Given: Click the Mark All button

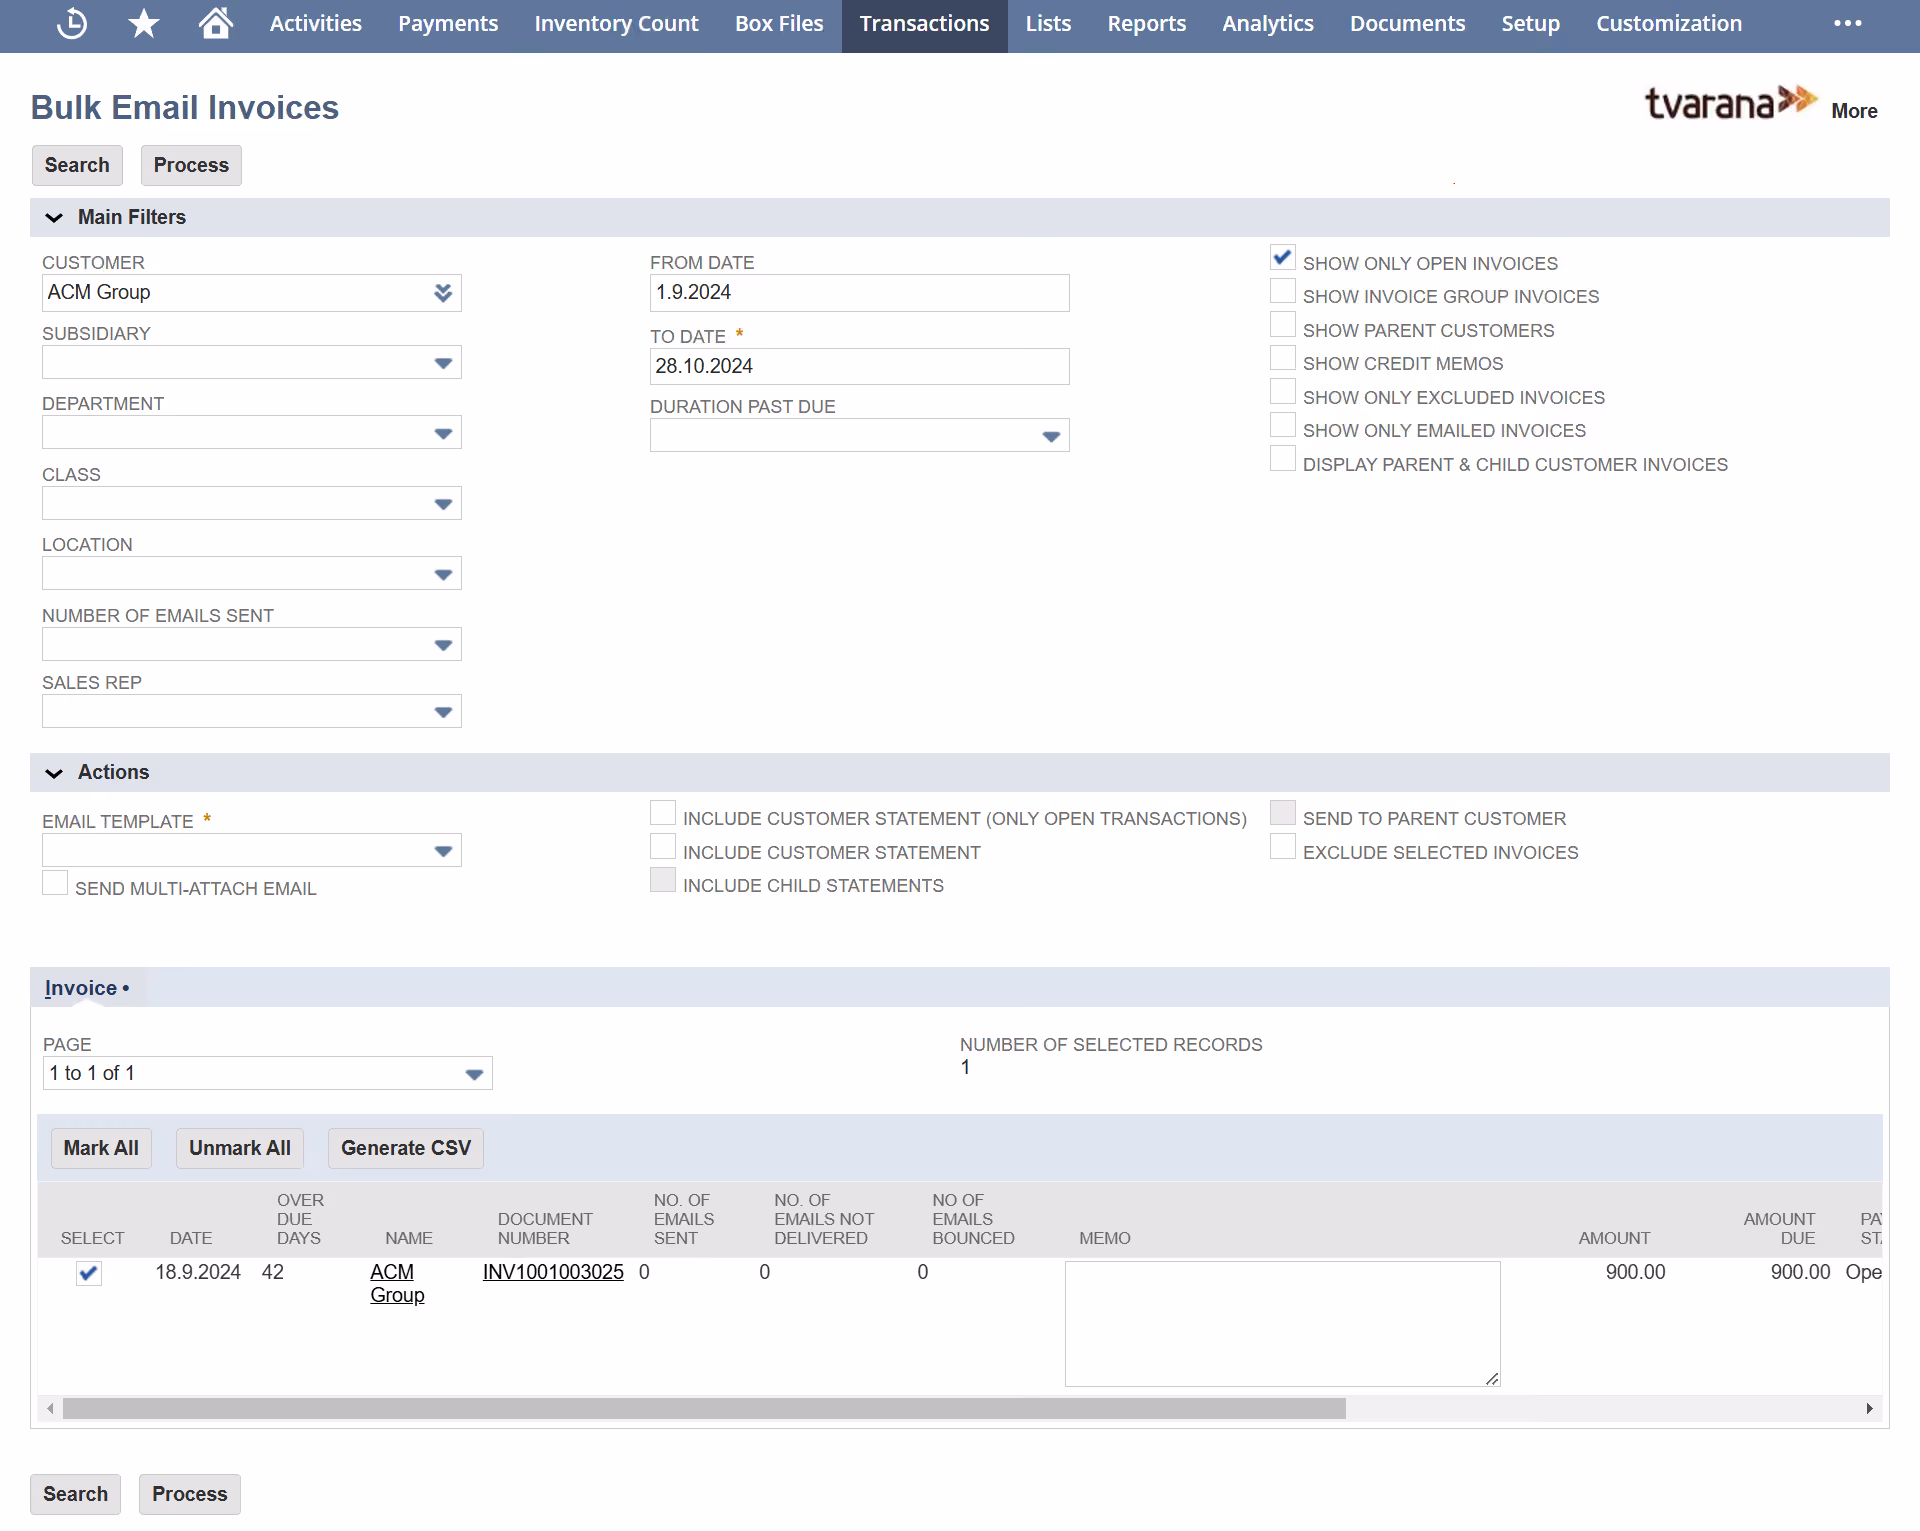Looking at the screenshot, I should tap(101, 1148).
